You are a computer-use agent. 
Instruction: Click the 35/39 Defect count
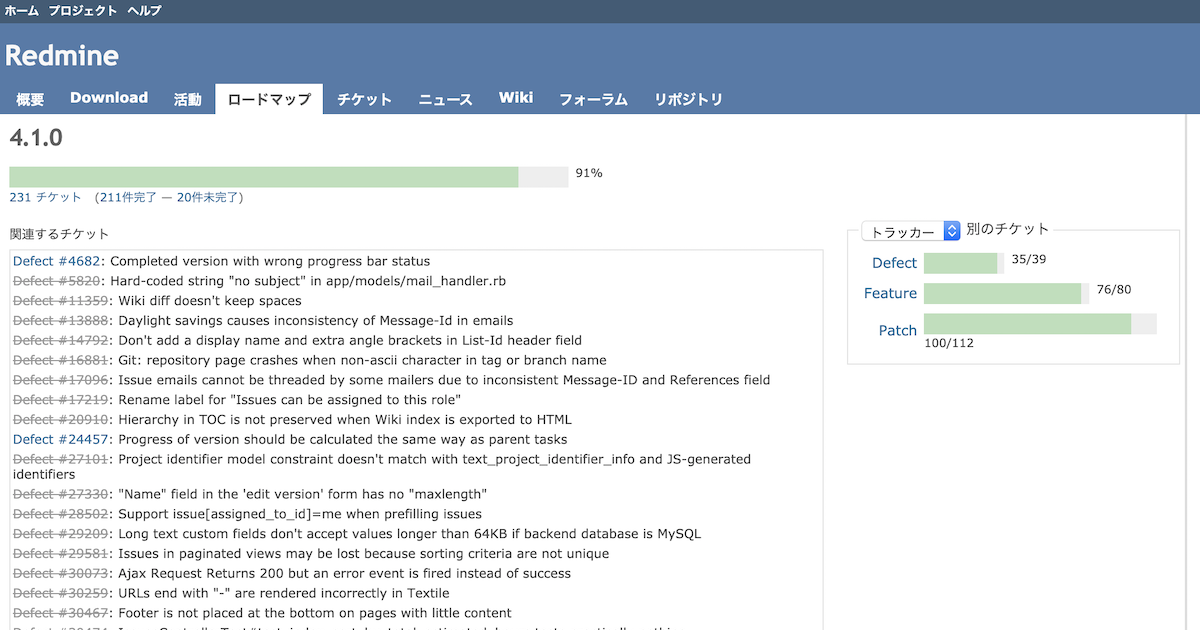(1028, 259)
